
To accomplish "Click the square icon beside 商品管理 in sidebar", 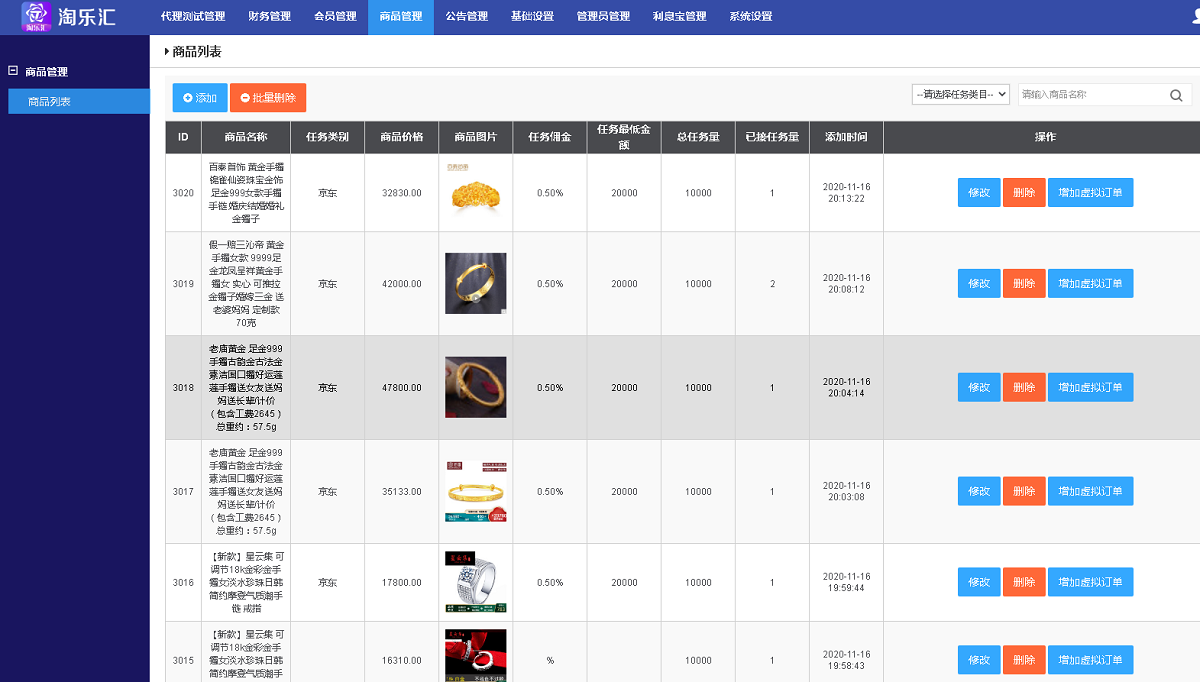I will tap(12, 71).
